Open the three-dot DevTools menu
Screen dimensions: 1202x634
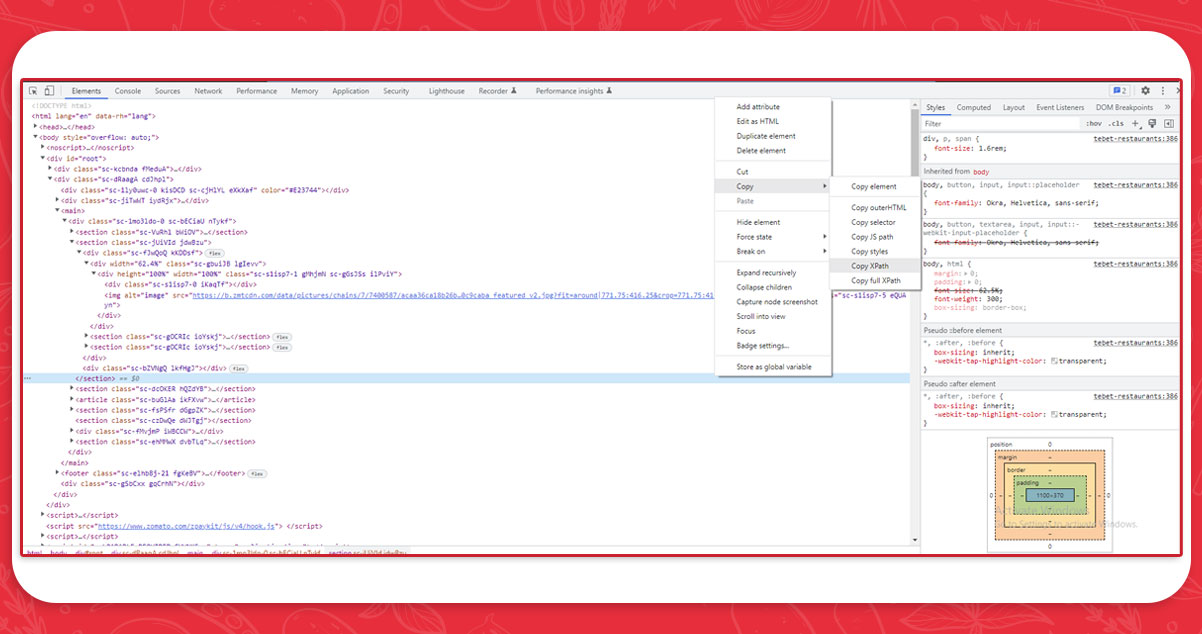coord(1163,91)
